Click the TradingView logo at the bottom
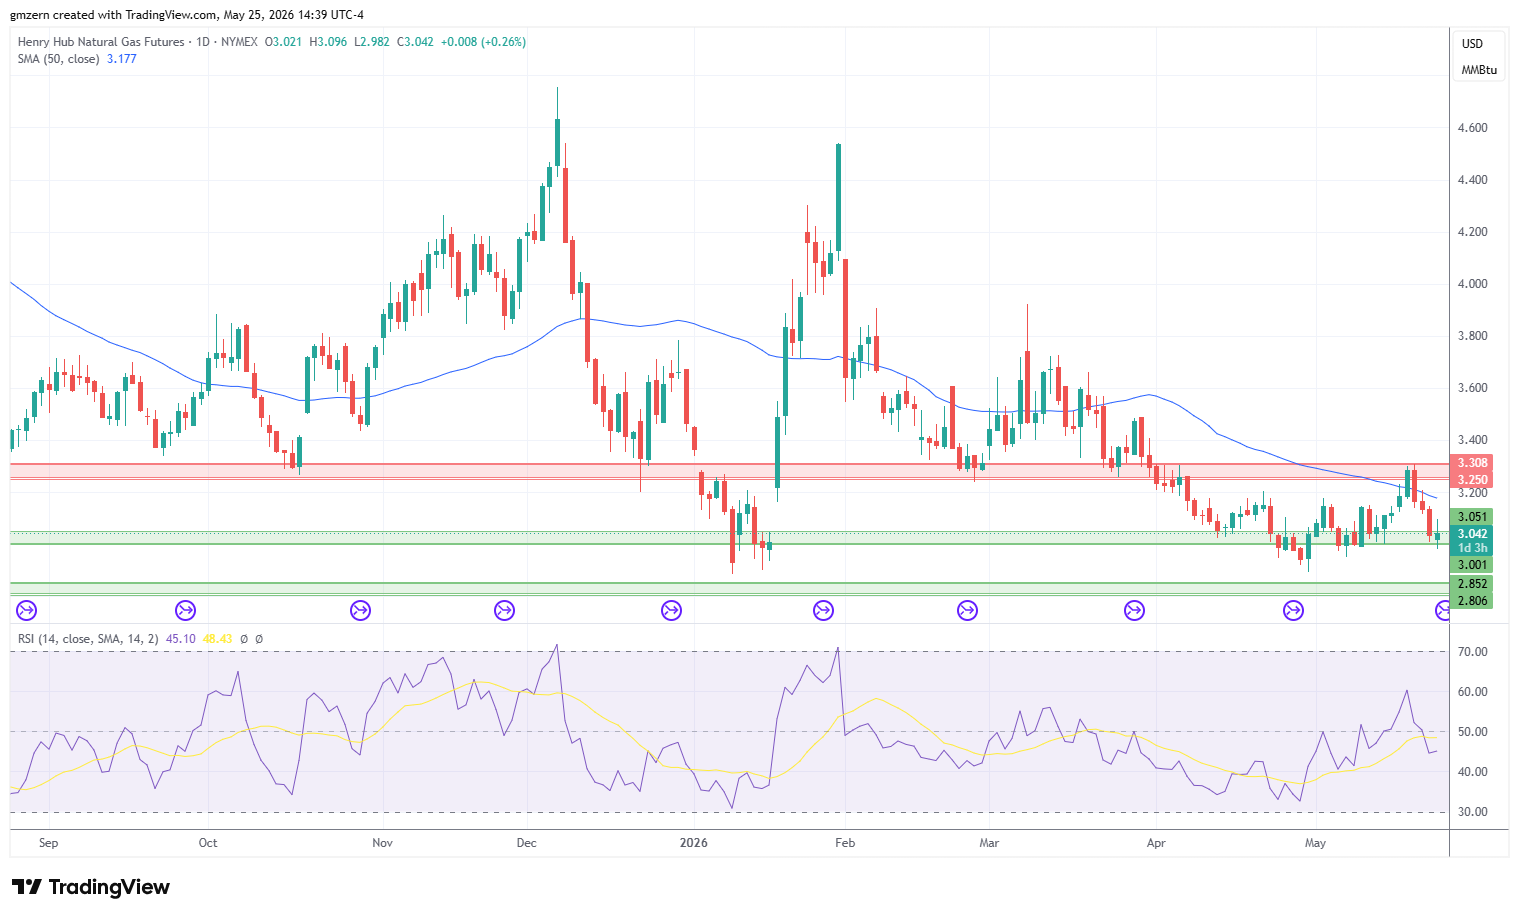 tap(91, 887)
